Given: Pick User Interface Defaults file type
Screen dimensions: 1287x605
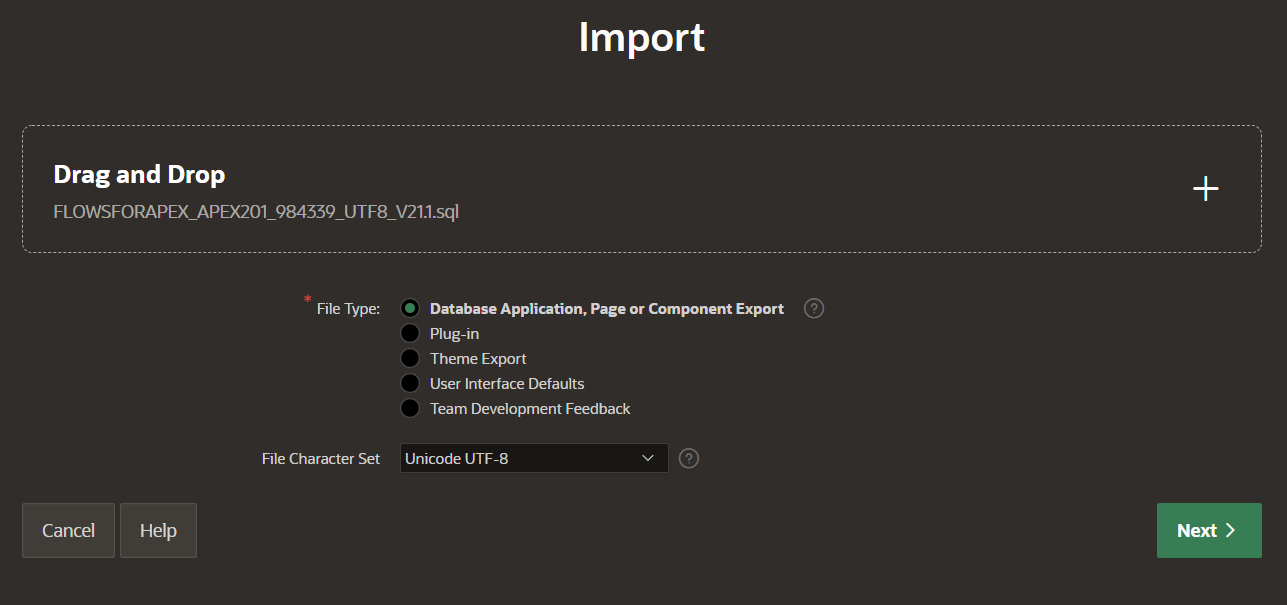Looking at the screenshot, I should pyautogui.click(x=410, y=383).
